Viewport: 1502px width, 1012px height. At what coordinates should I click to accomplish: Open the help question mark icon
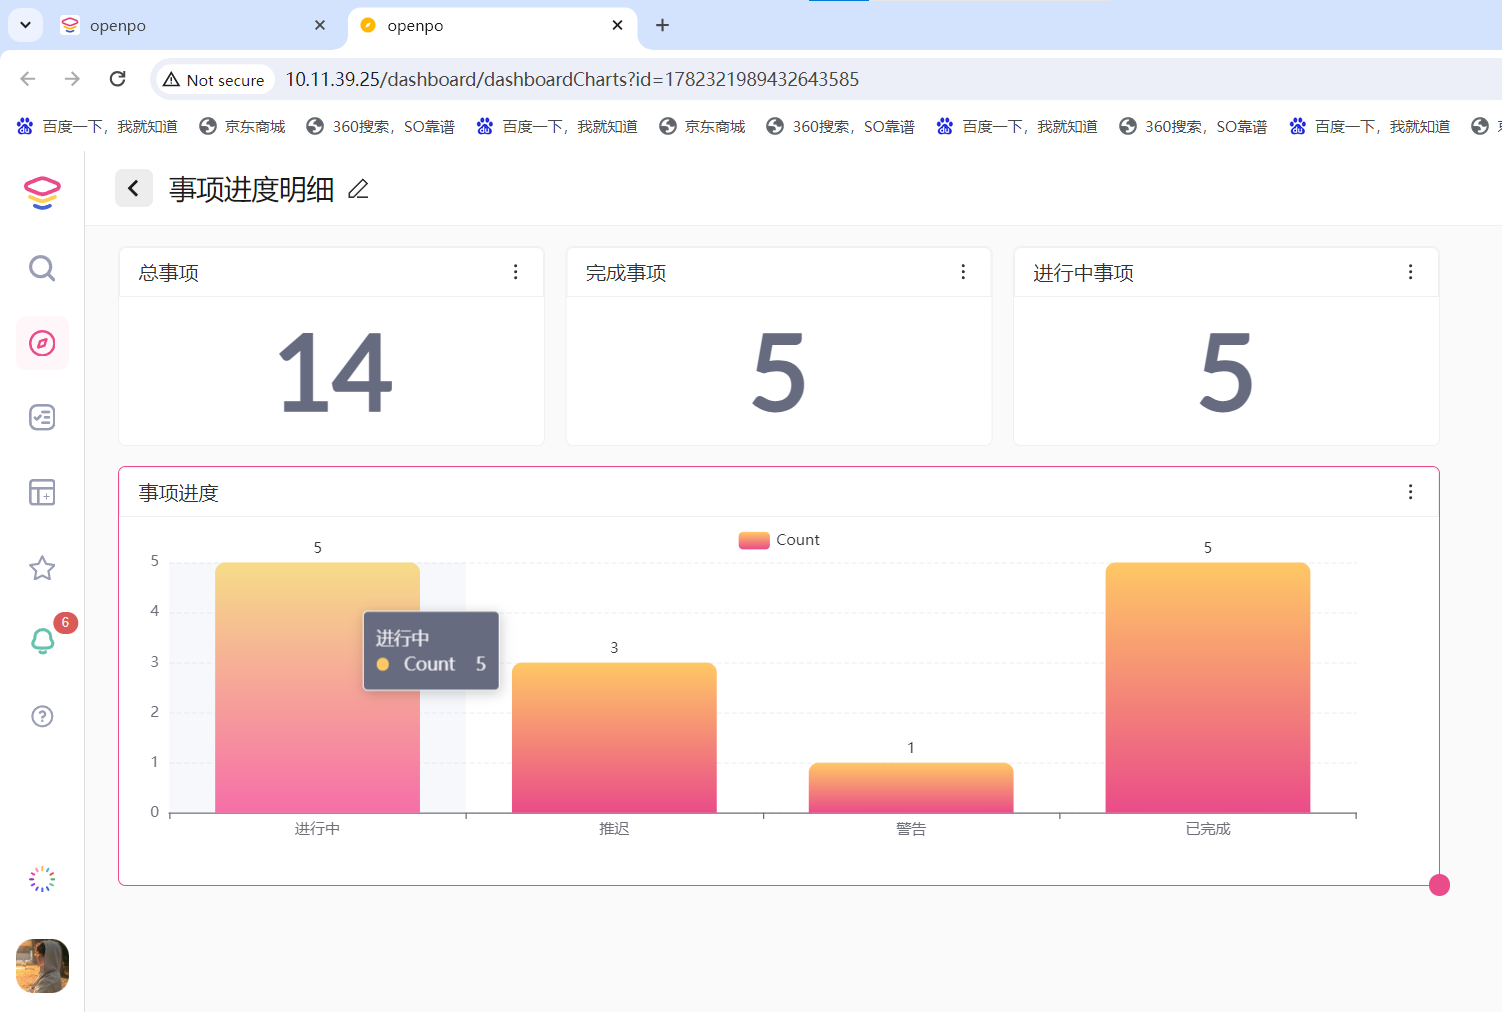pyautogui.click(x=42, y=716)
